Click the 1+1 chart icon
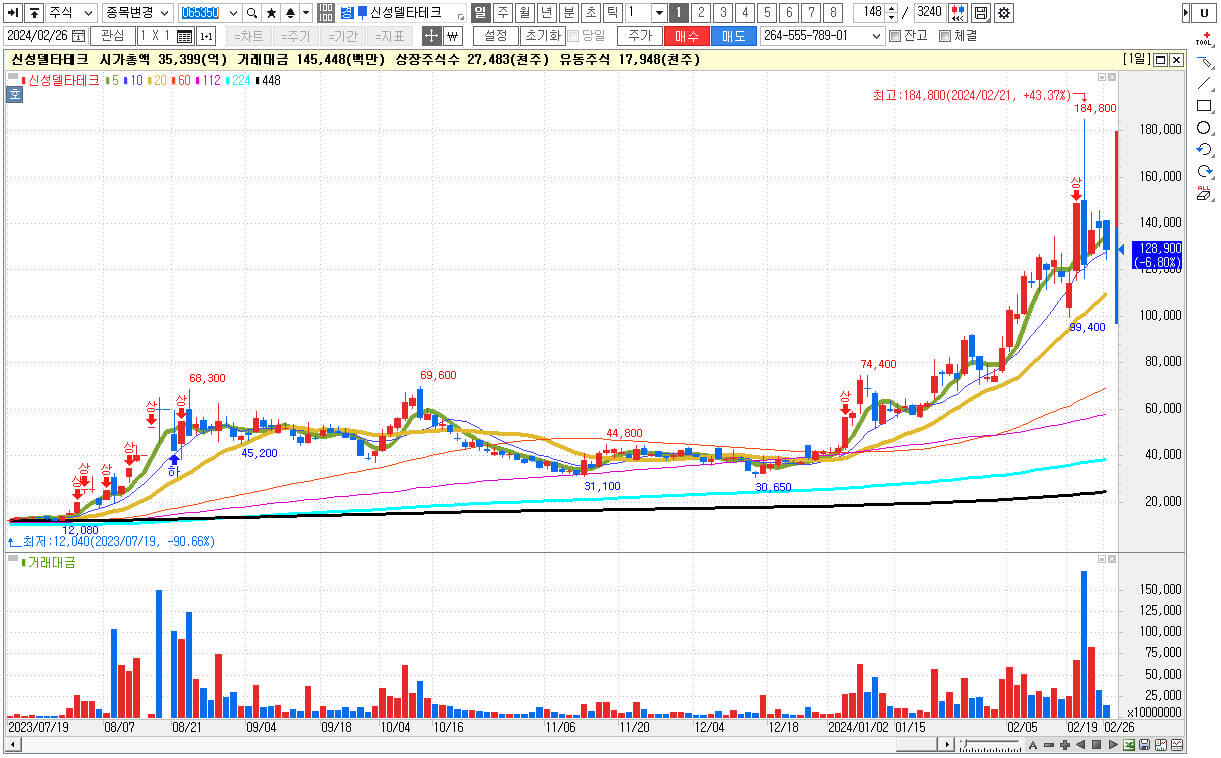1221x758 pixels. (206, 36)
